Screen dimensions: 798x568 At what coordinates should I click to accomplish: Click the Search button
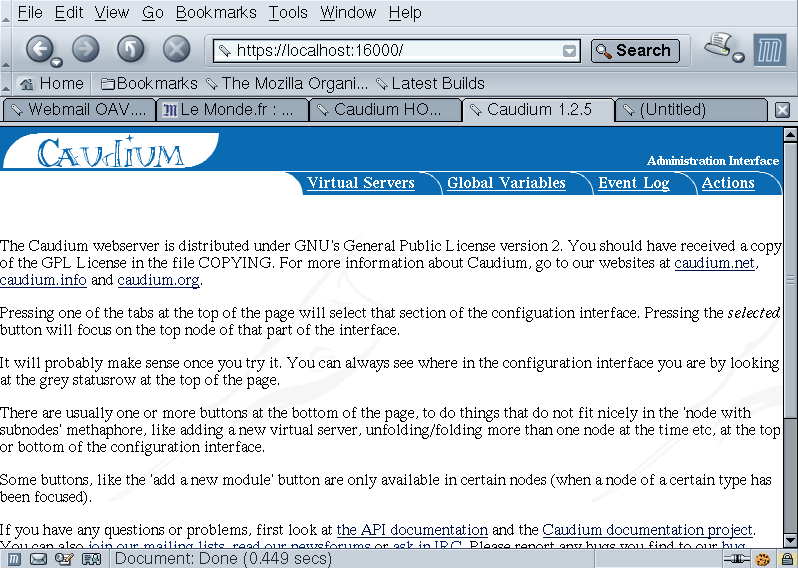click(635, 51)
